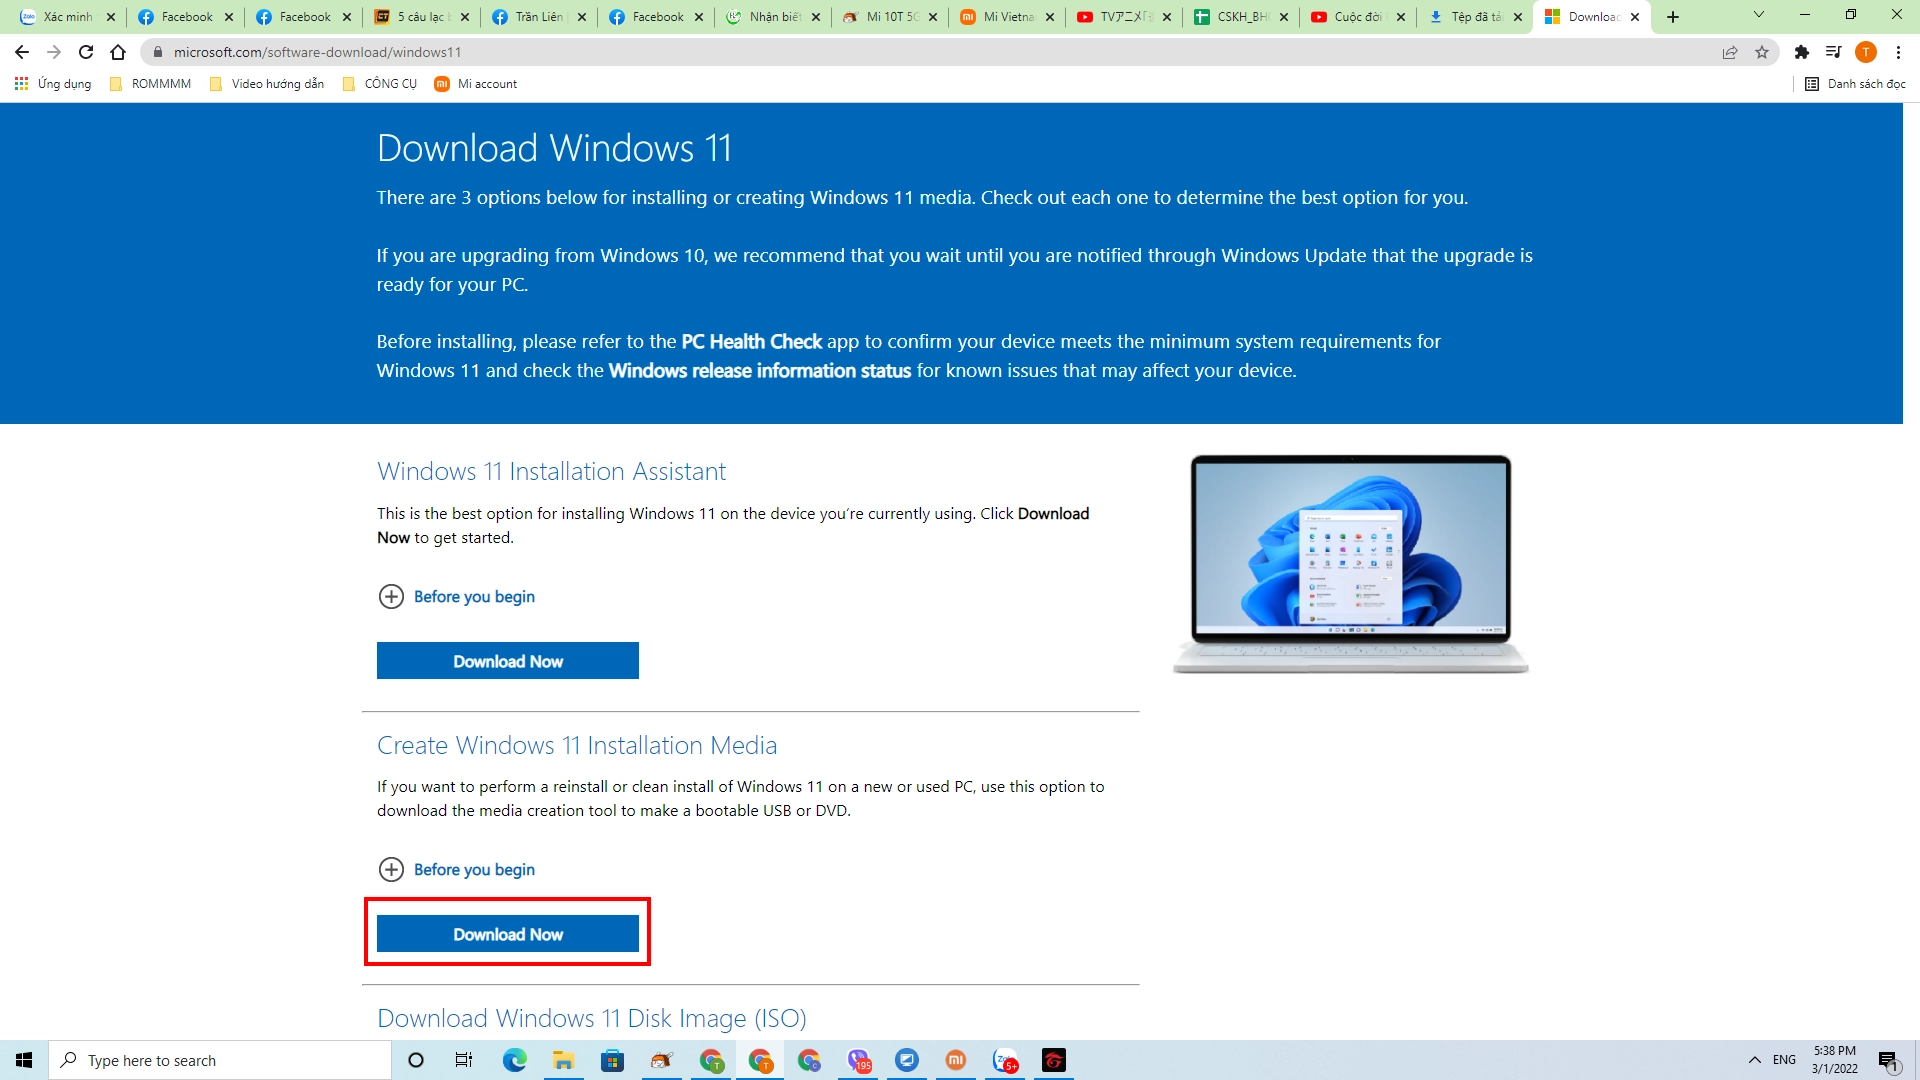This screenshot has width=1920, height=1080.
Task: Open the Video hướng dẫn bookmark folder
Action: 267,84
